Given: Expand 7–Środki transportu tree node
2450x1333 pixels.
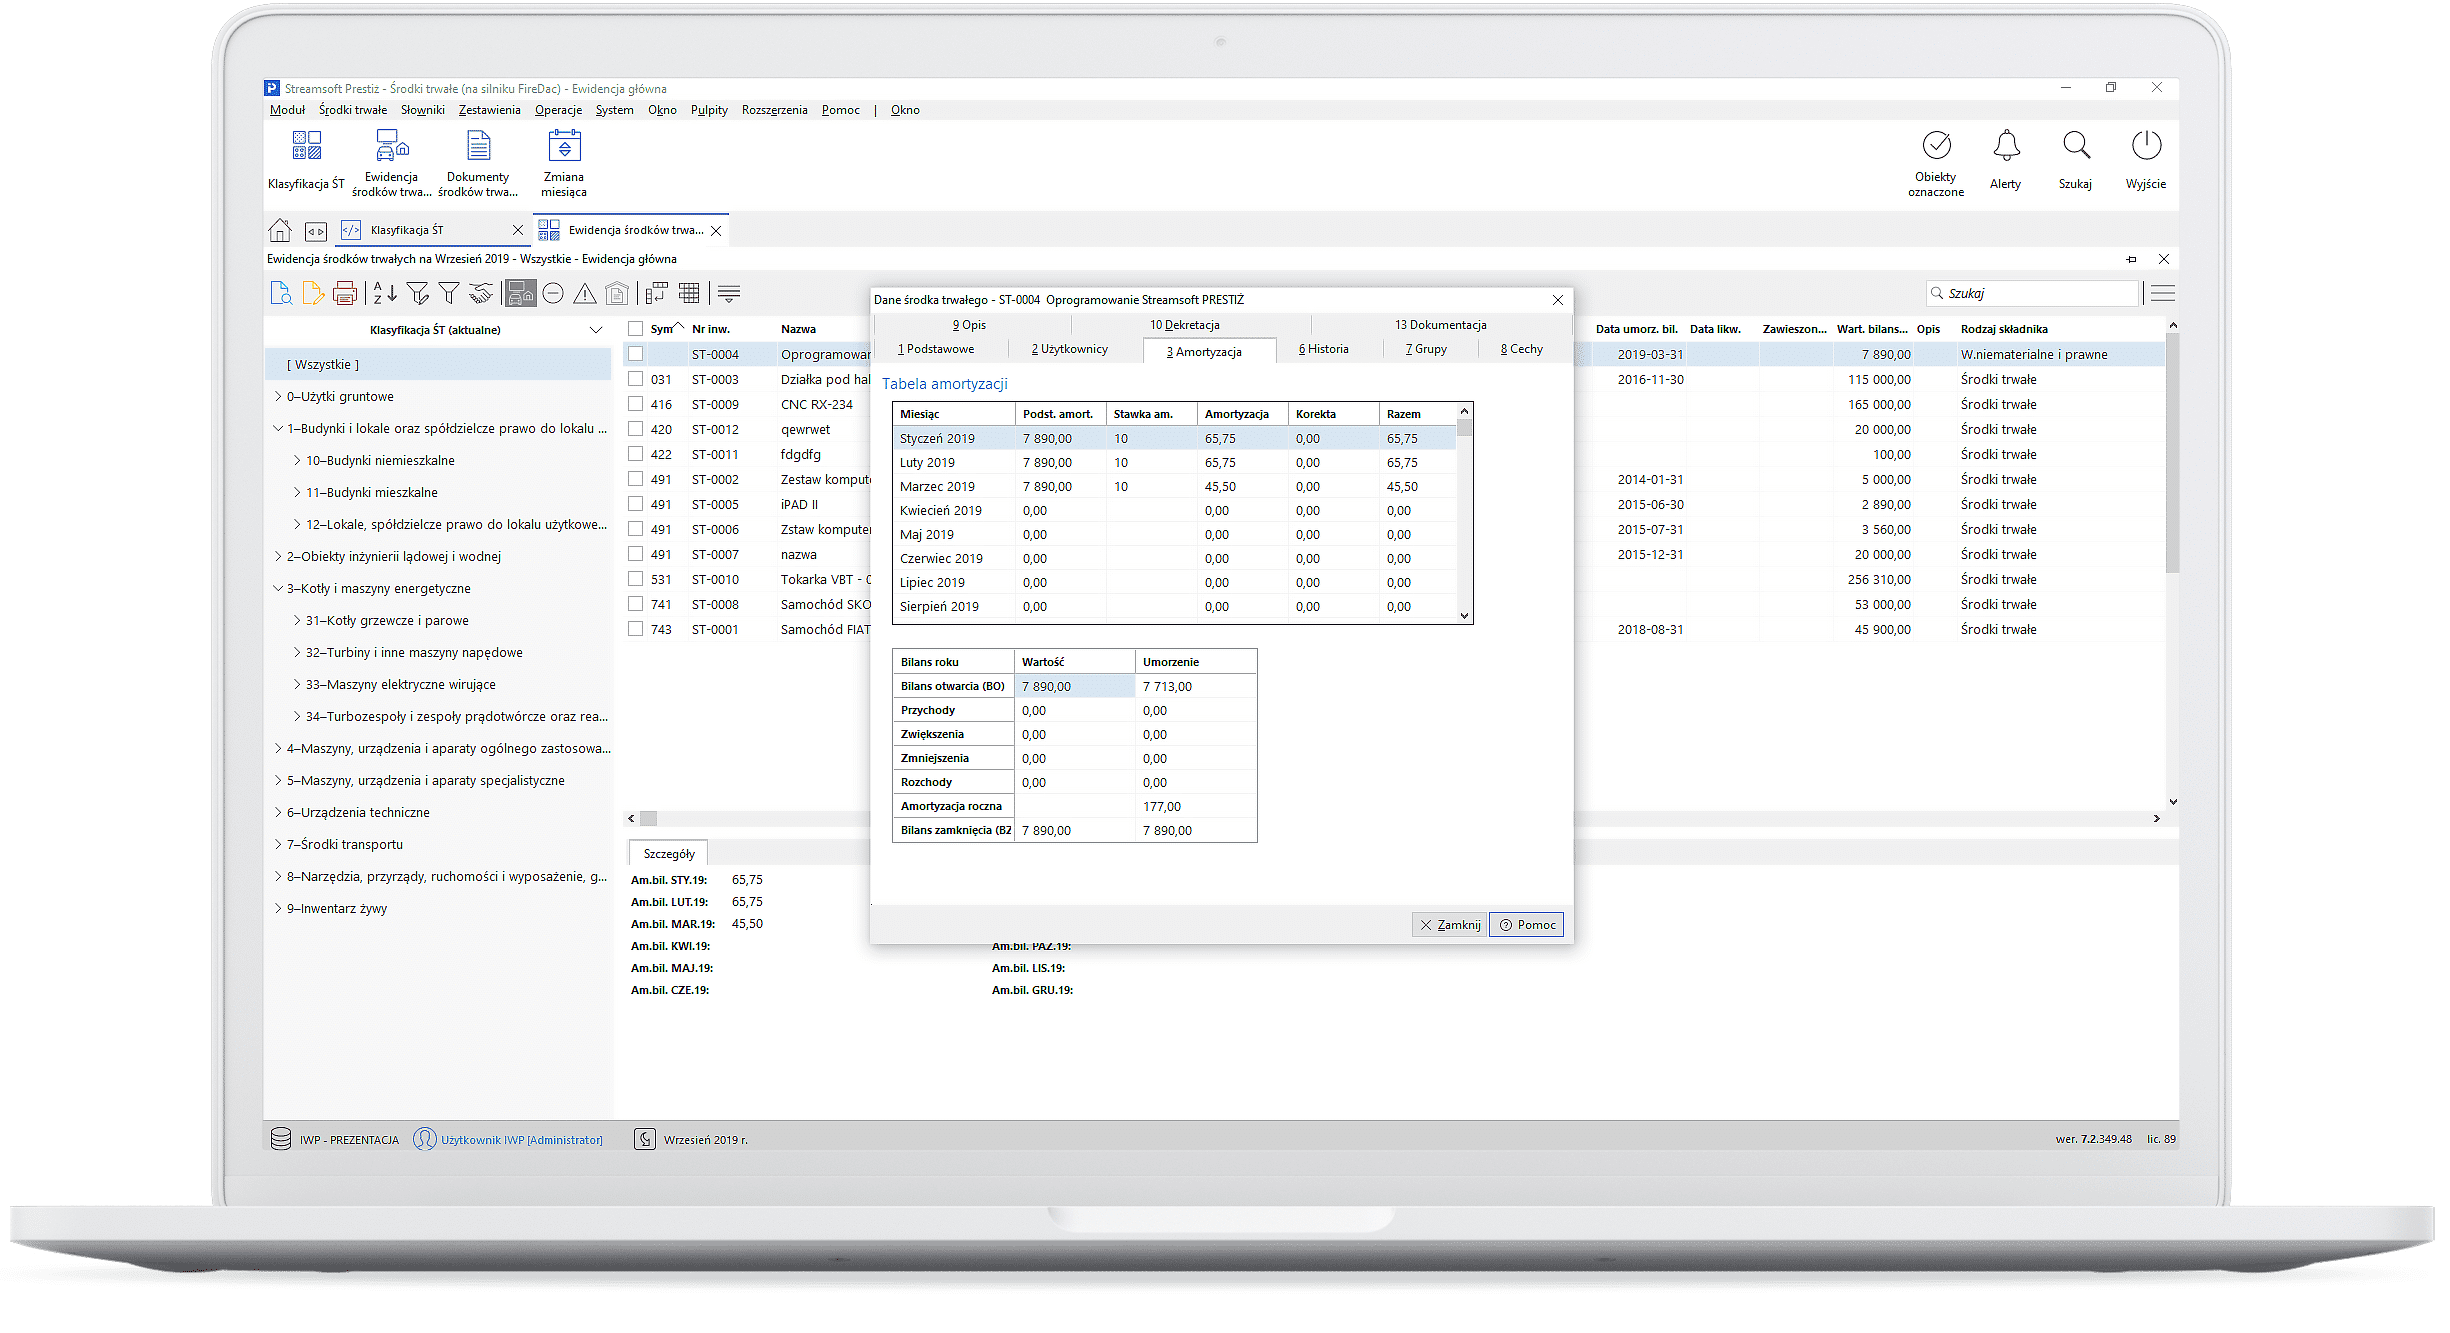Looking at the screenshot, I should (278, 845).
